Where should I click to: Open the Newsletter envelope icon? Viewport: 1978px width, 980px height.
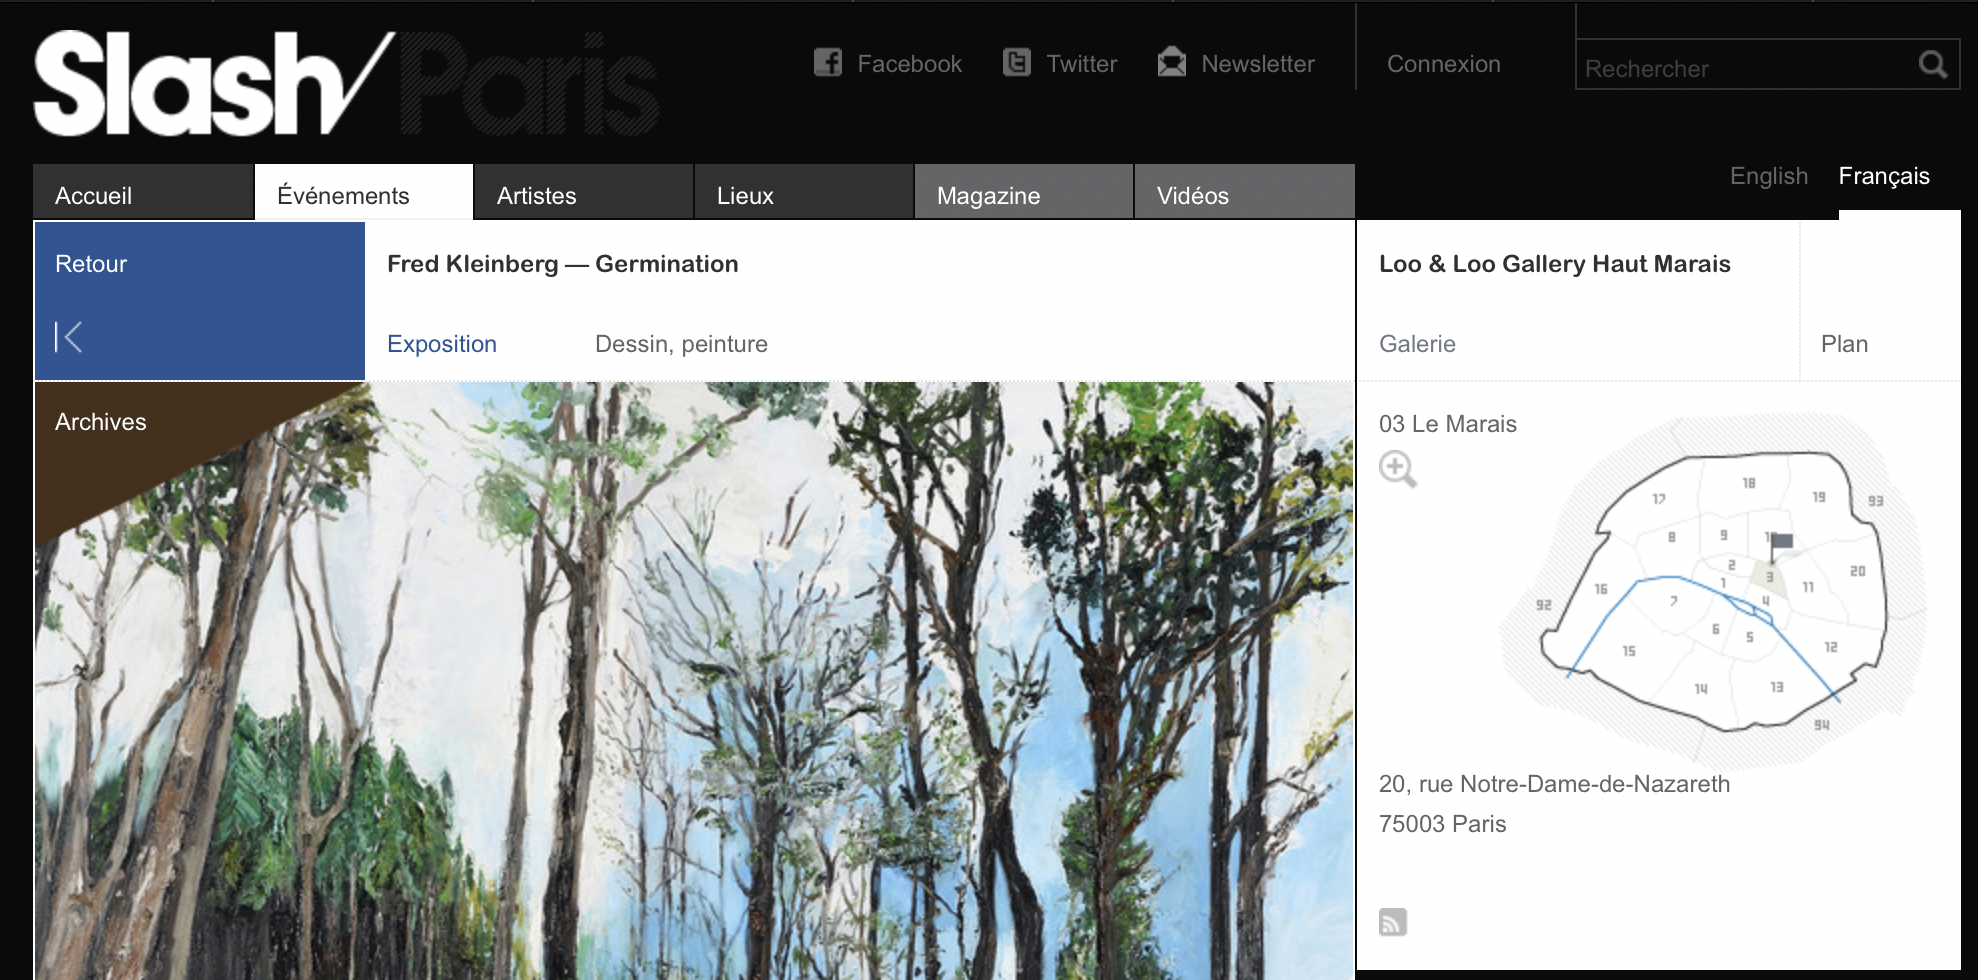point(1172,63)
